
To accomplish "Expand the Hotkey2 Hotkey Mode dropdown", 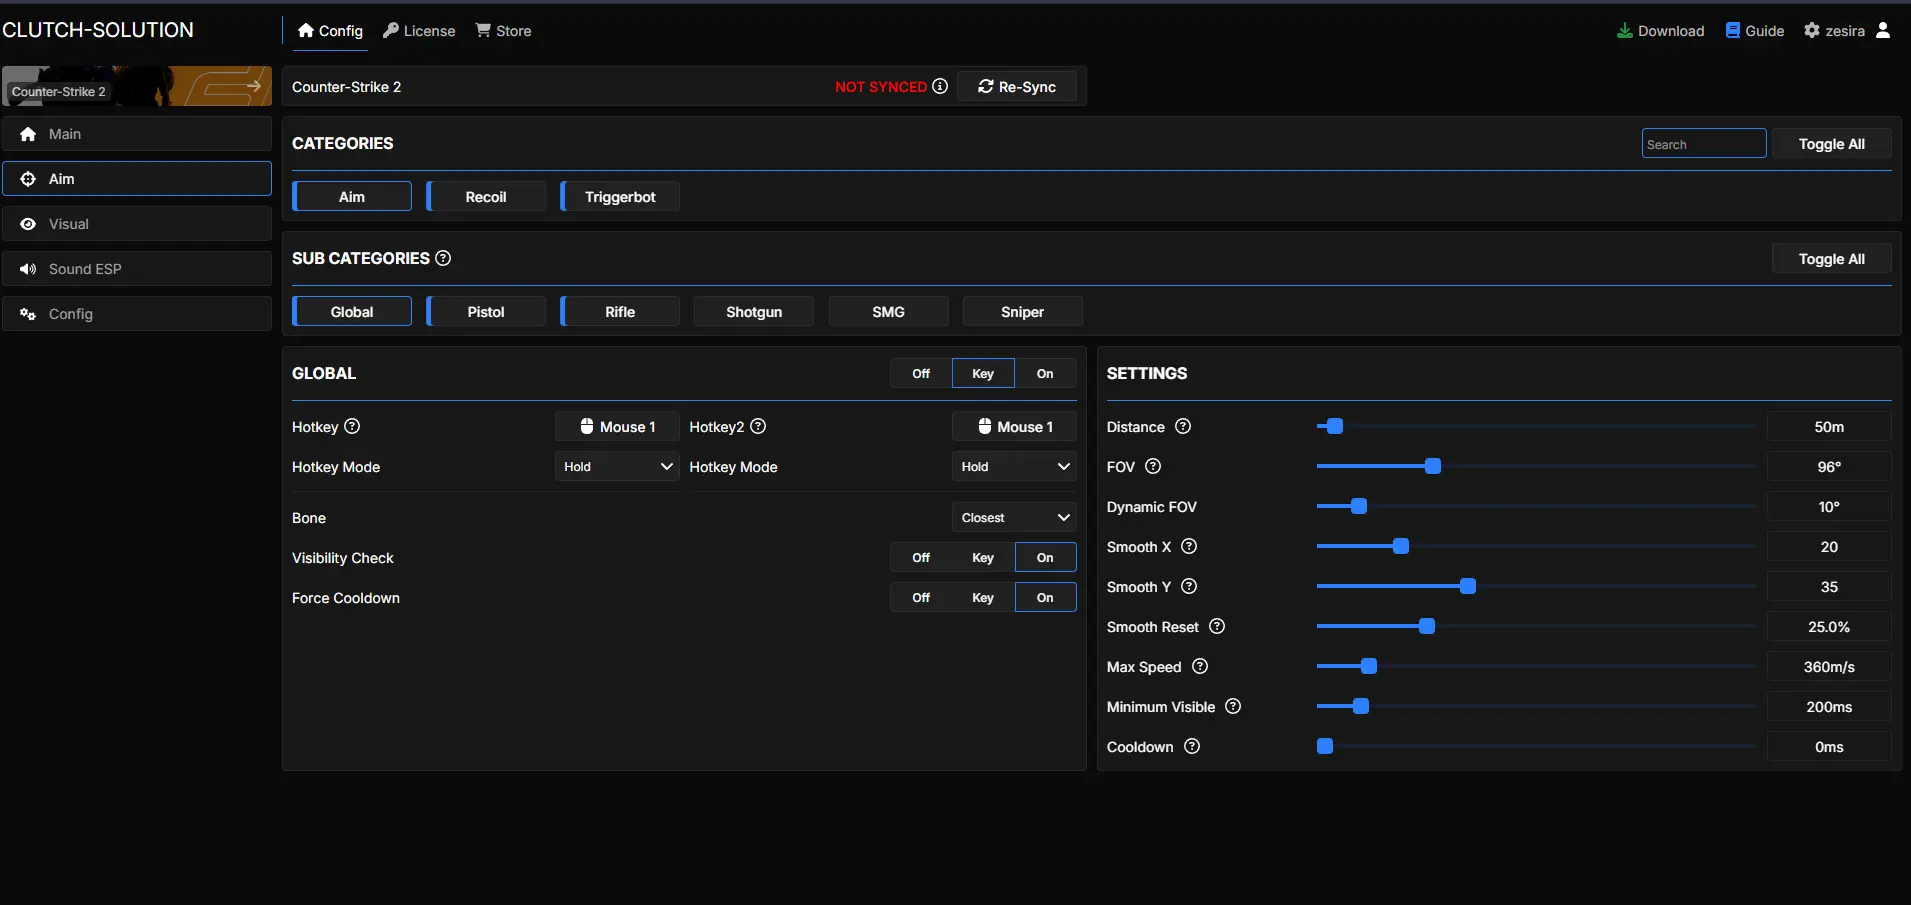I will point(1014,467).
